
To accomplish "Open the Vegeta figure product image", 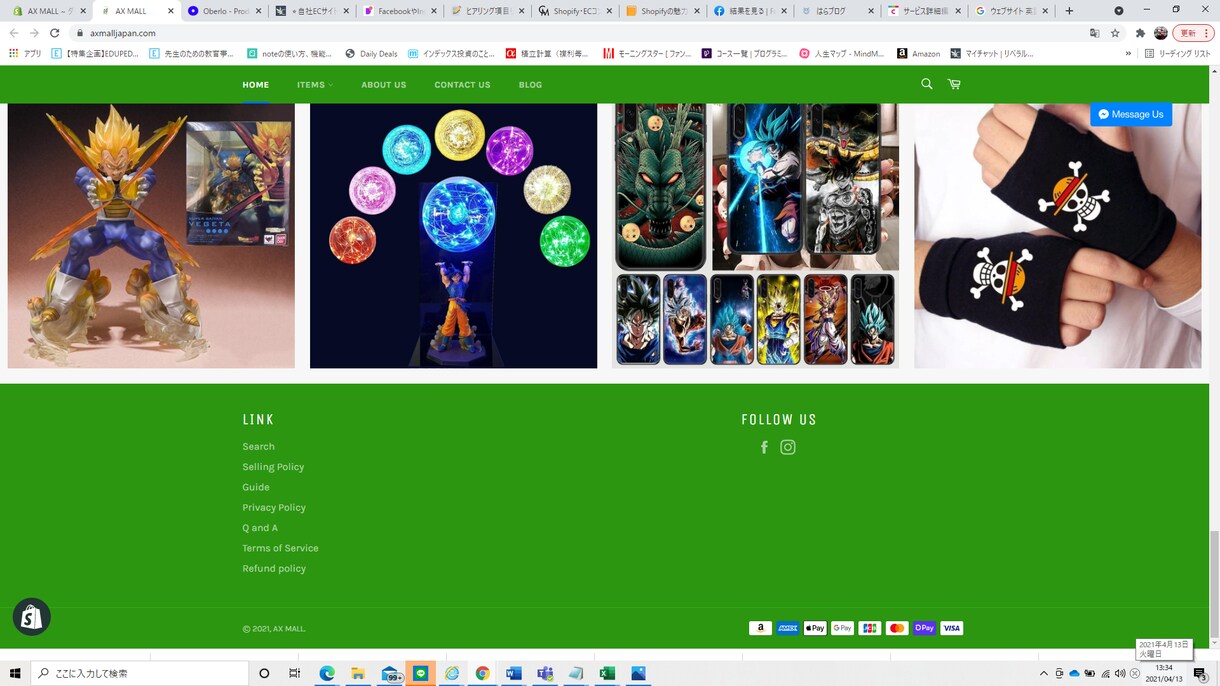I will 151,236.
